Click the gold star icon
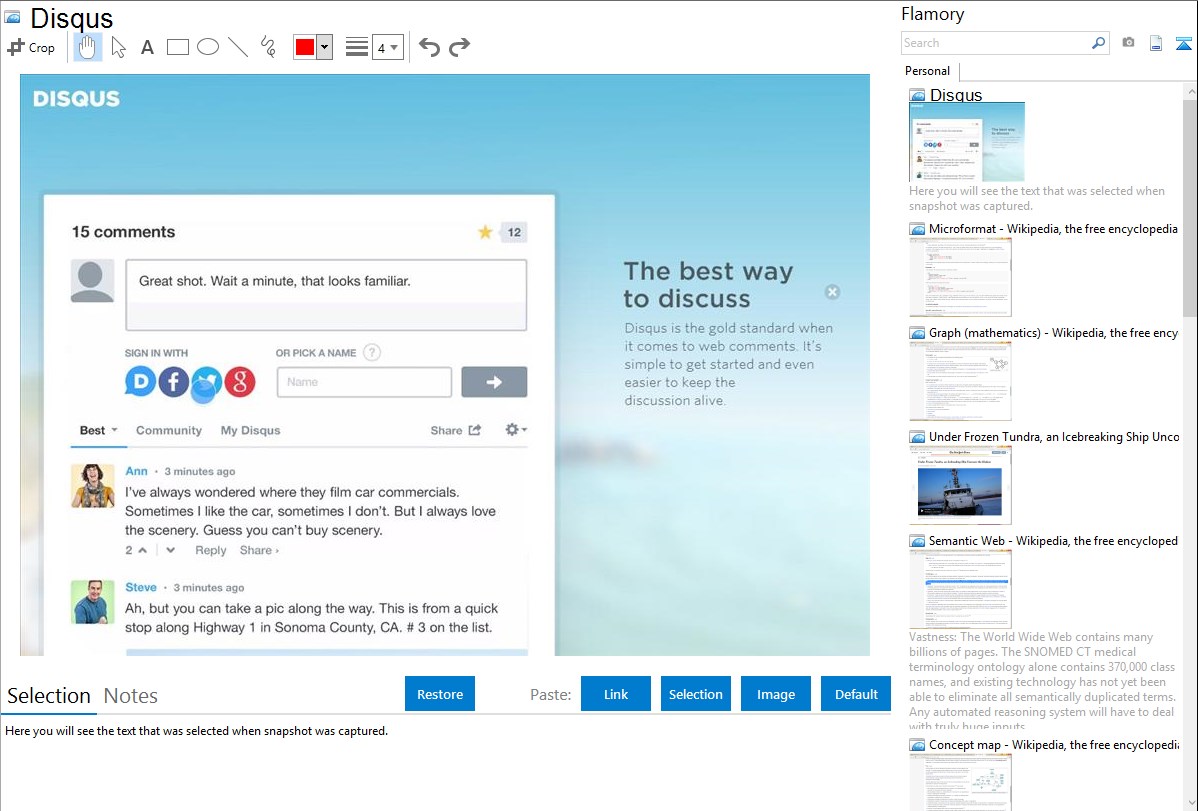 (x=485, y=232)
